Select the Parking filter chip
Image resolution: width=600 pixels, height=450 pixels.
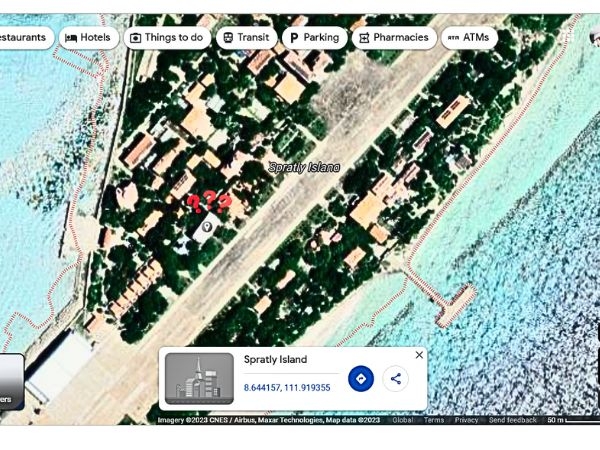[315, 38]
